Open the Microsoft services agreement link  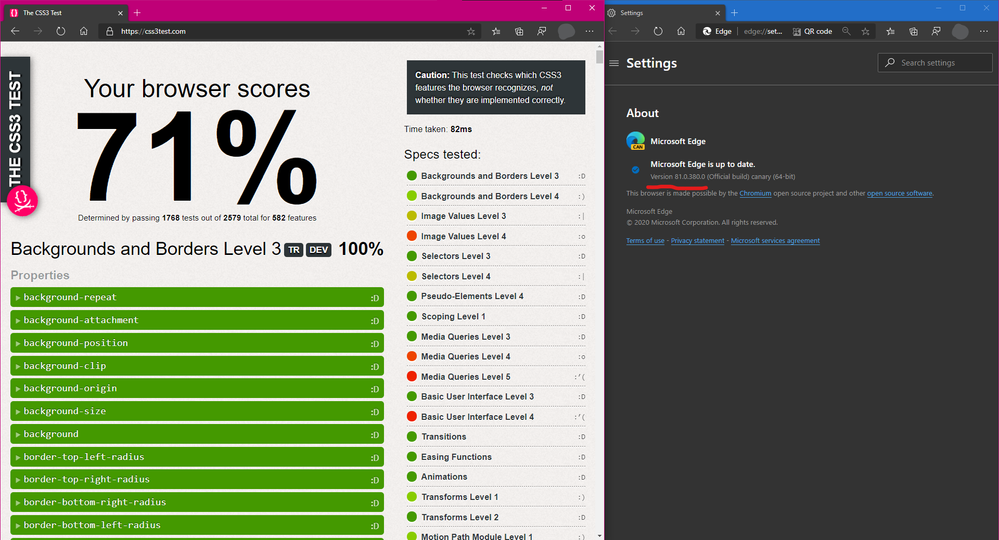click(775, 241)
